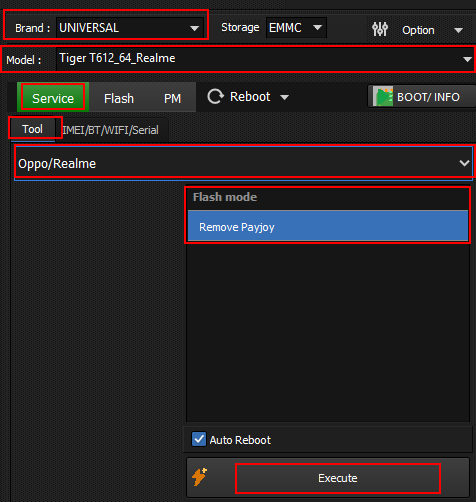Viewport: 476px width, 502px height.
Task: Expand the Oppo/Realme selection combo box
Action: pyautogui.click(x=244, y=163)
